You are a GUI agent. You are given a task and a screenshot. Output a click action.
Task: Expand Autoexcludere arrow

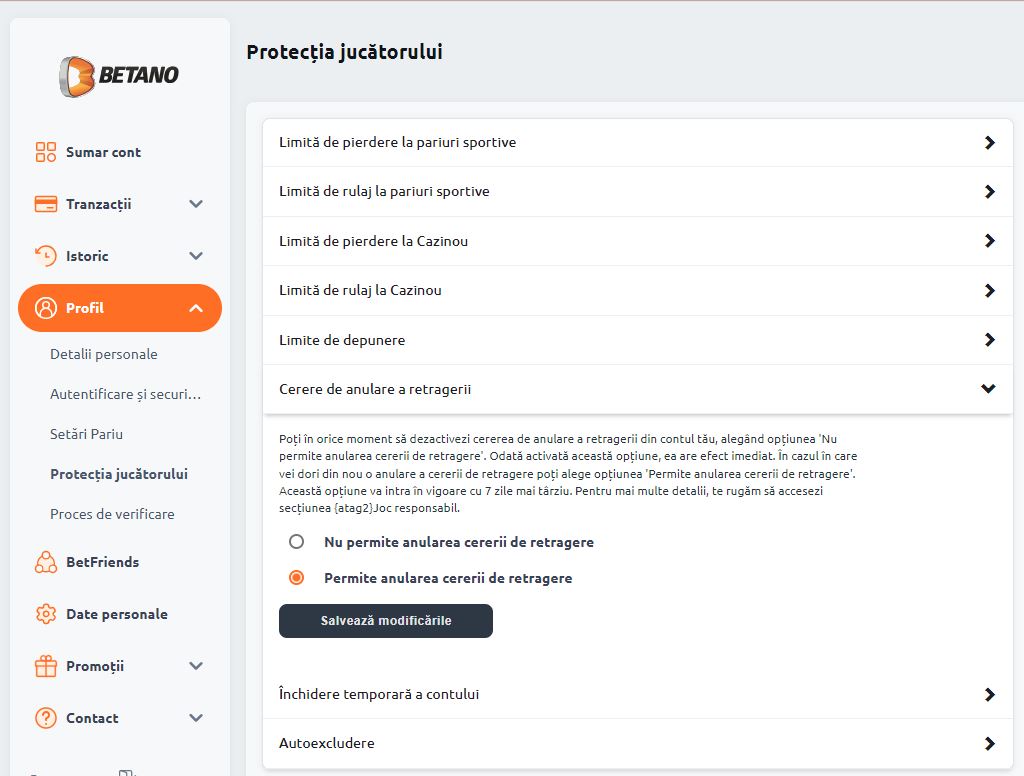989,743
